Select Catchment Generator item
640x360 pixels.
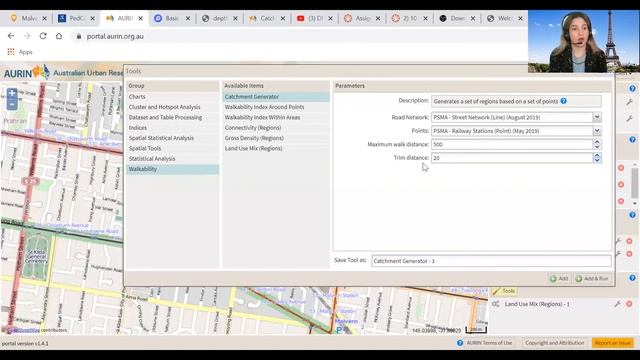(276, 97)
